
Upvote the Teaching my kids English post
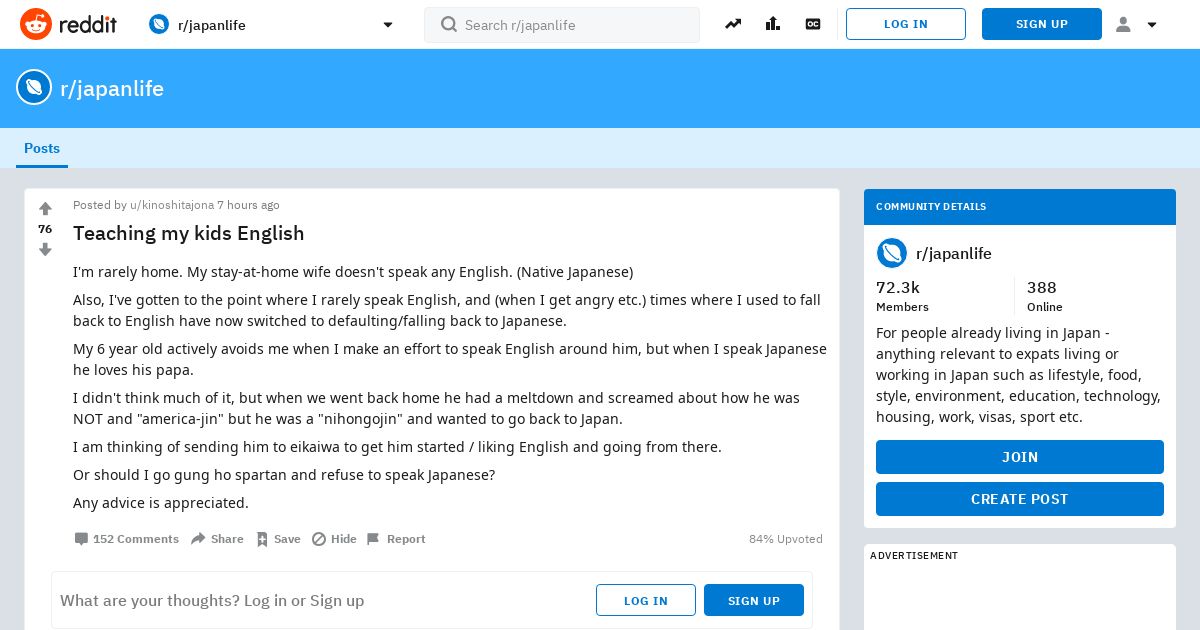[45, 209]
